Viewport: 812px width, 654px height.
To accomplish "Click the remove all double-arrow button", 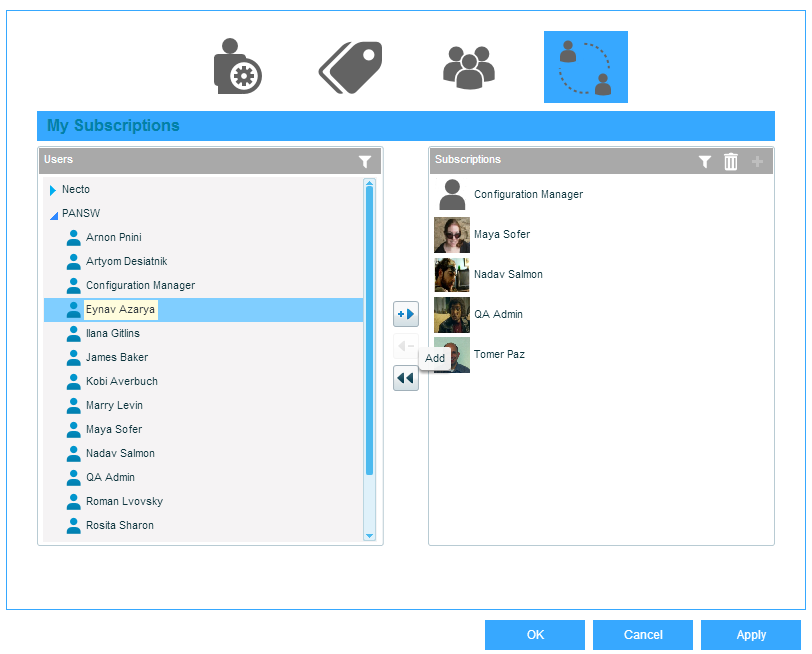I will click(405, 378).
